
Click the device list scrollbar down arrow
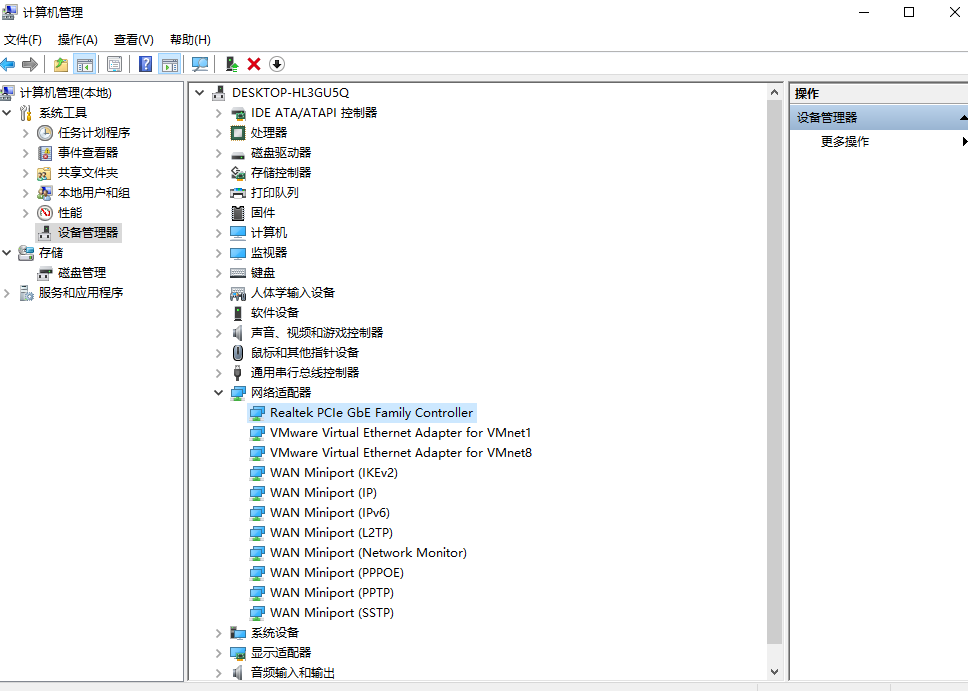point(775,673)
